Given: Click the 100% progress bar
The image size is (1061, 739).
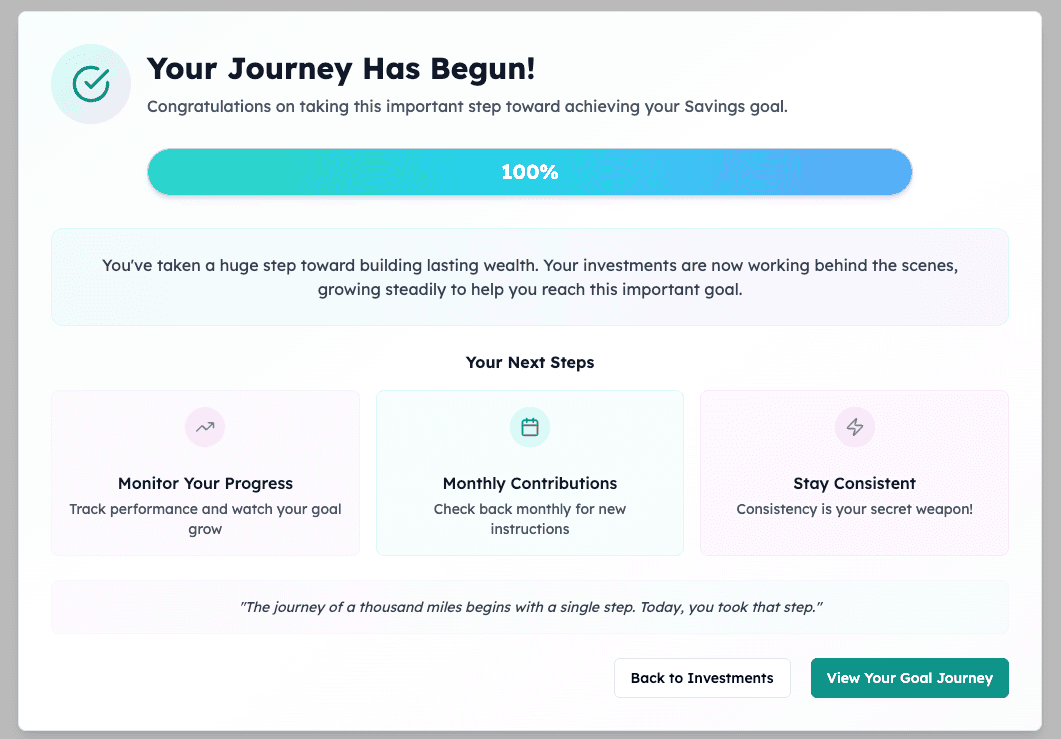Looking at the screenshot, I should [x=529, y=172].
